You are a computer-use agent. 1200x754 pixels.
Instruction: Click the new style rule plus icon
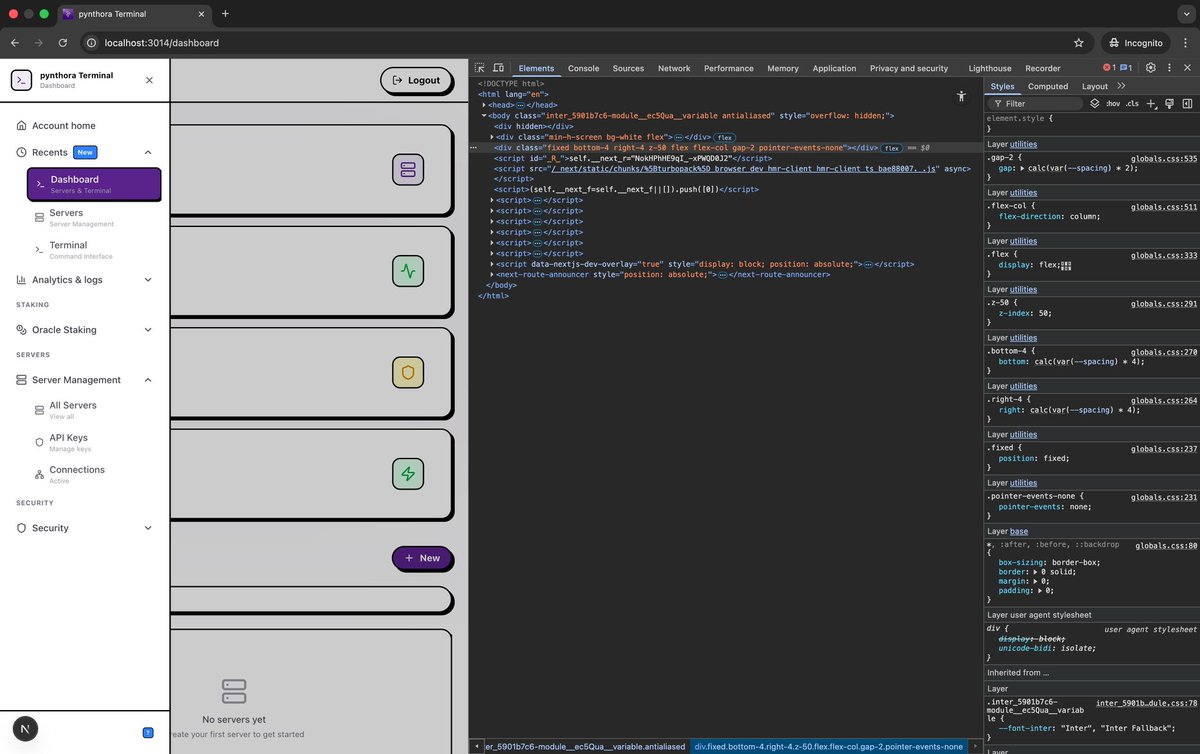pyautogui.click(x=1150, y=103)
